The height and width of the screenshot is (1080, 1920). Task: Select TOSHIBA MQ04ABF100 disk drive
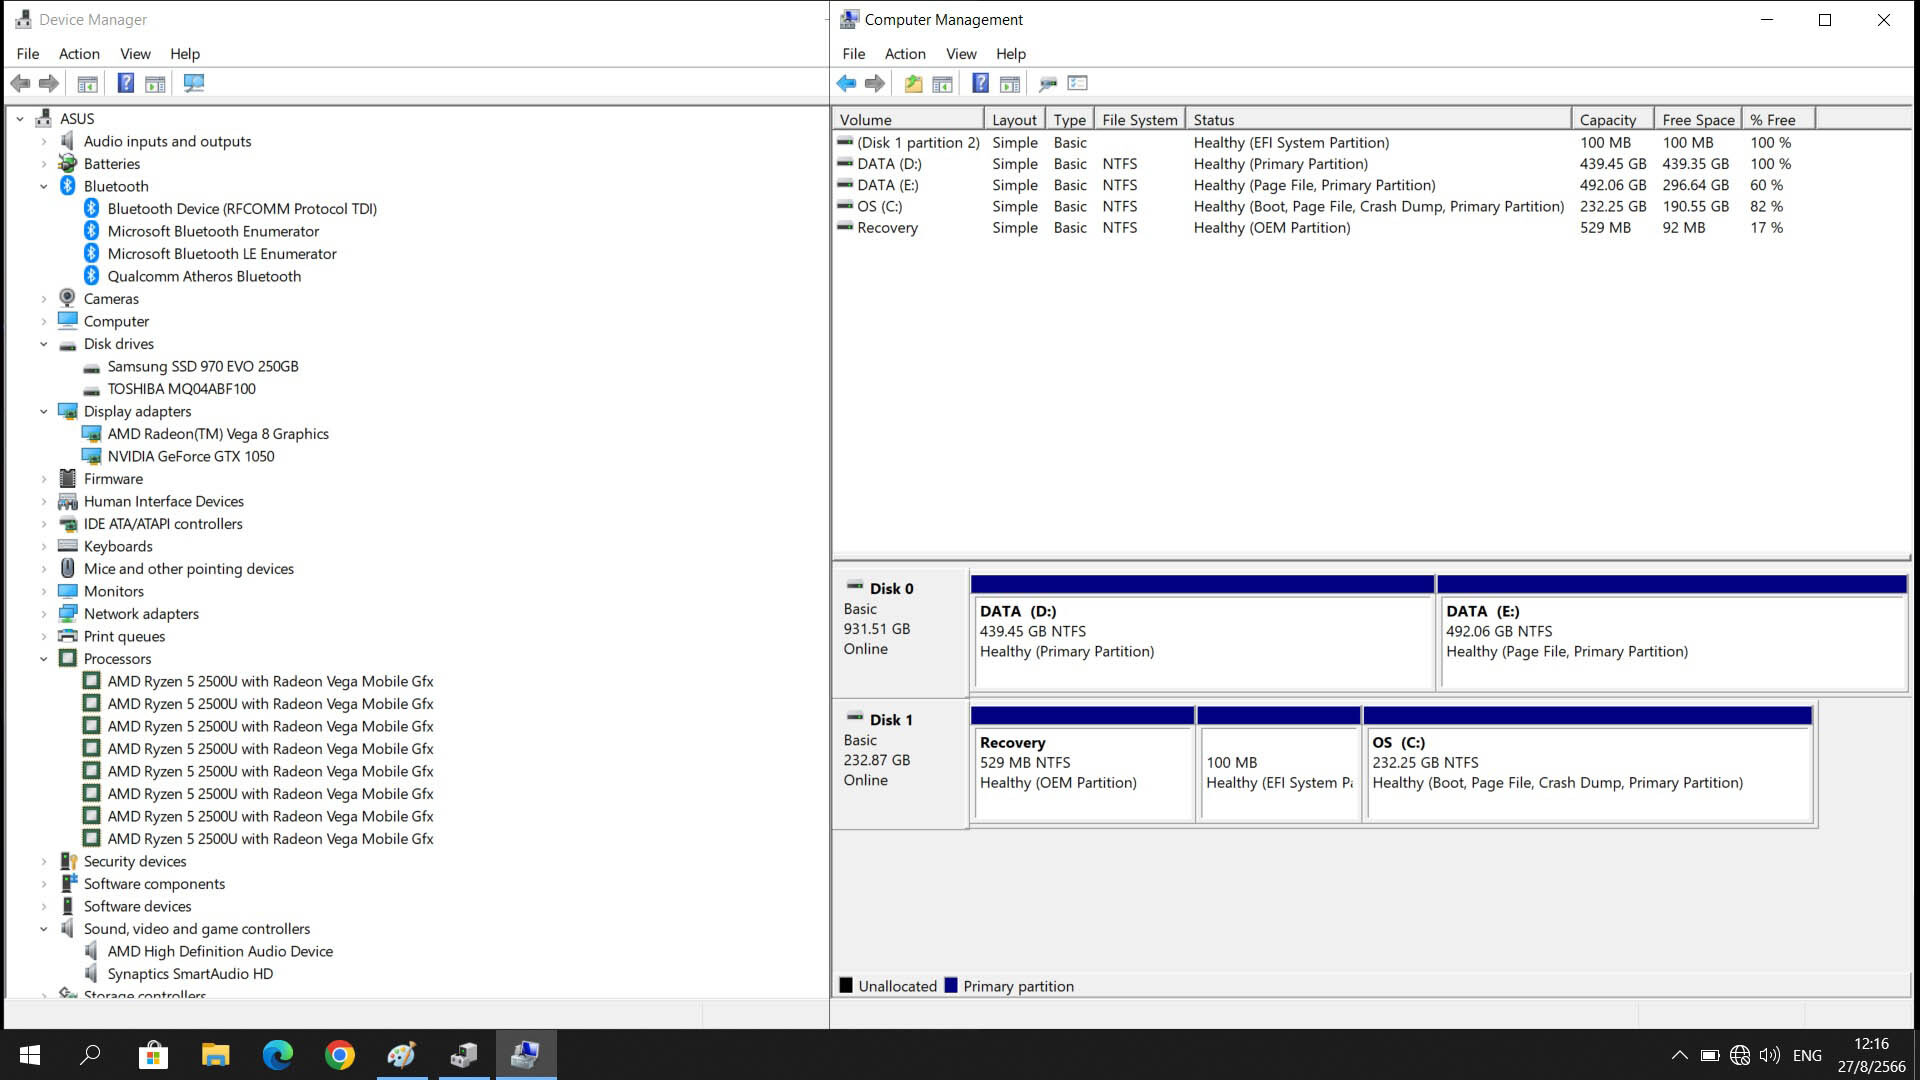pyautogui.click(x=181, y=389)
